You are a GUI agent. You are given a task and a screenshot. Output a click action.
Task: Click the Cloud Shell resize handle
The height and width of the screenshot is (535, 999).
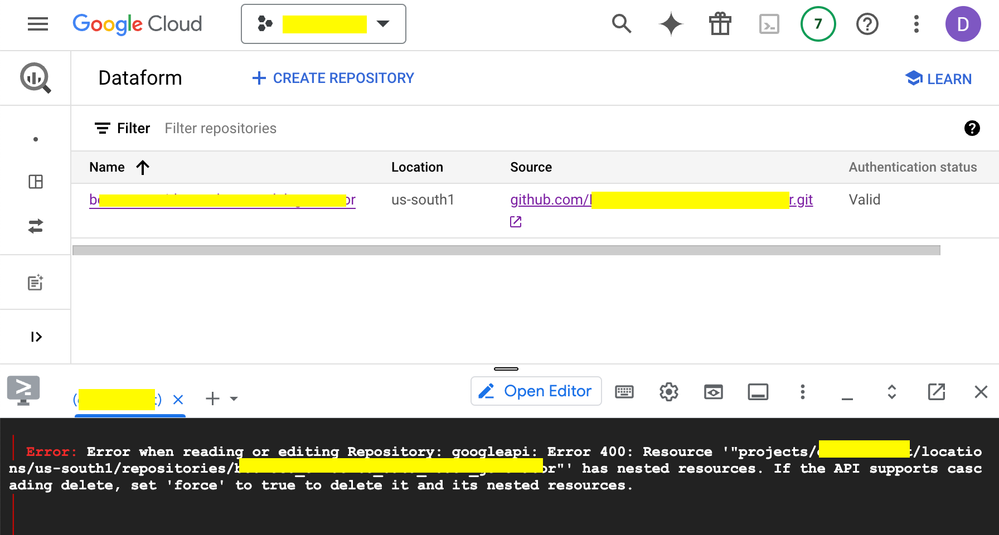pos(506,369)
